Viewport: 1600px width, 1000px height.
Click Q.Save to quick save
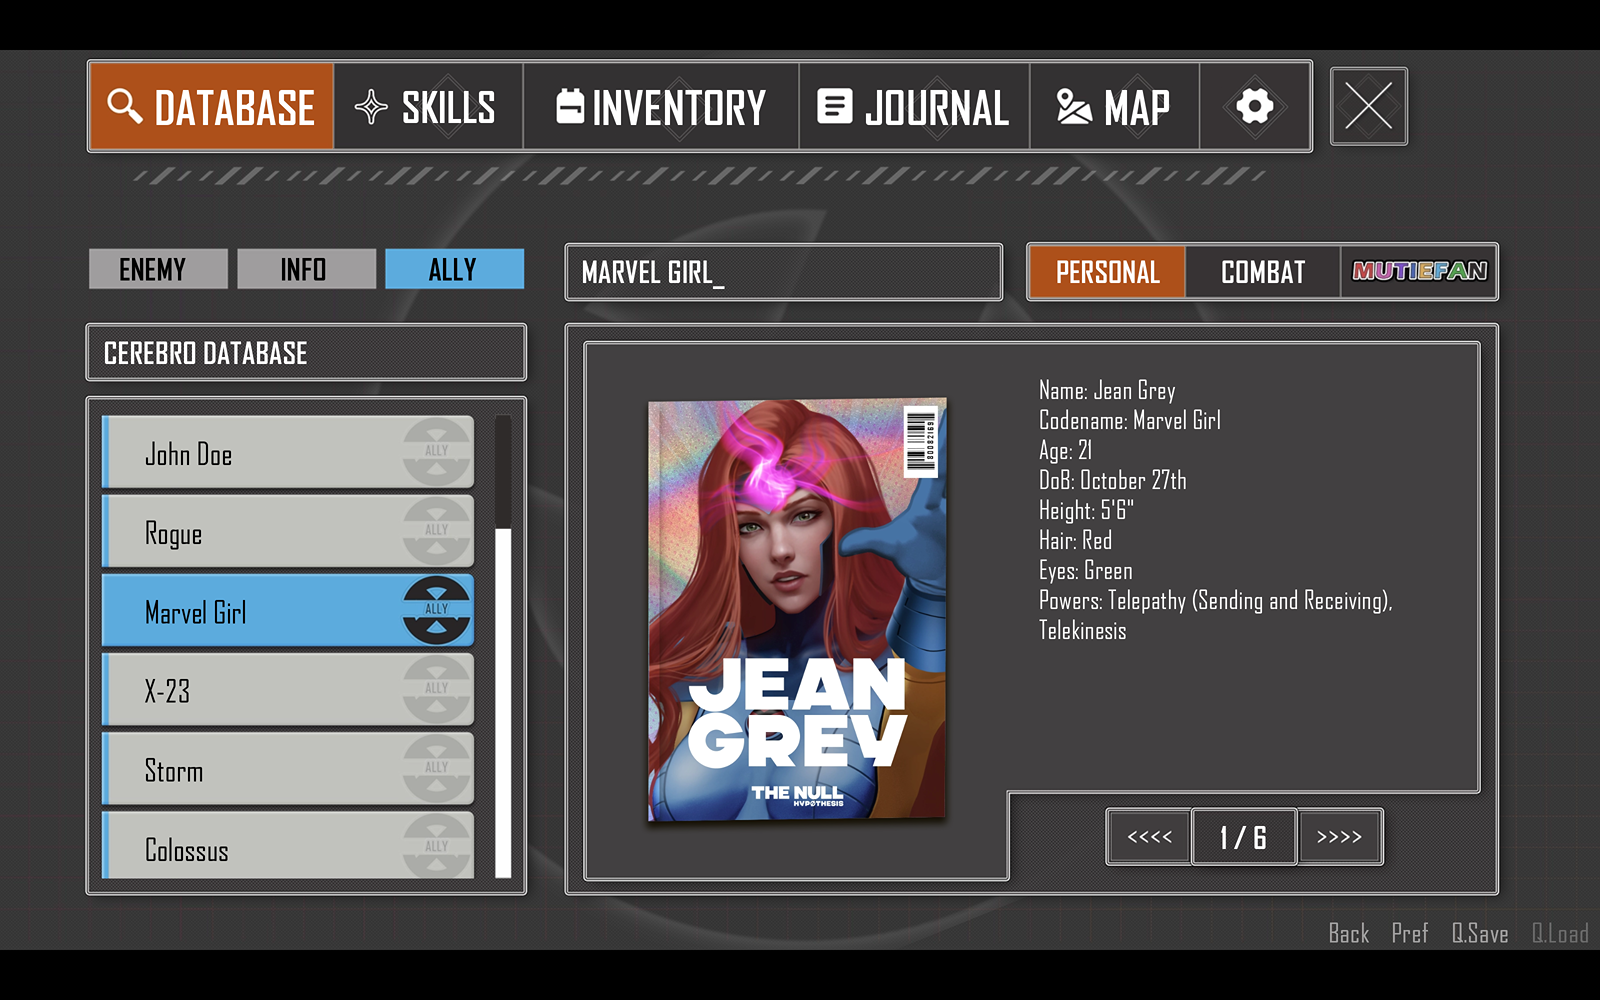(x=1480, y=933)
